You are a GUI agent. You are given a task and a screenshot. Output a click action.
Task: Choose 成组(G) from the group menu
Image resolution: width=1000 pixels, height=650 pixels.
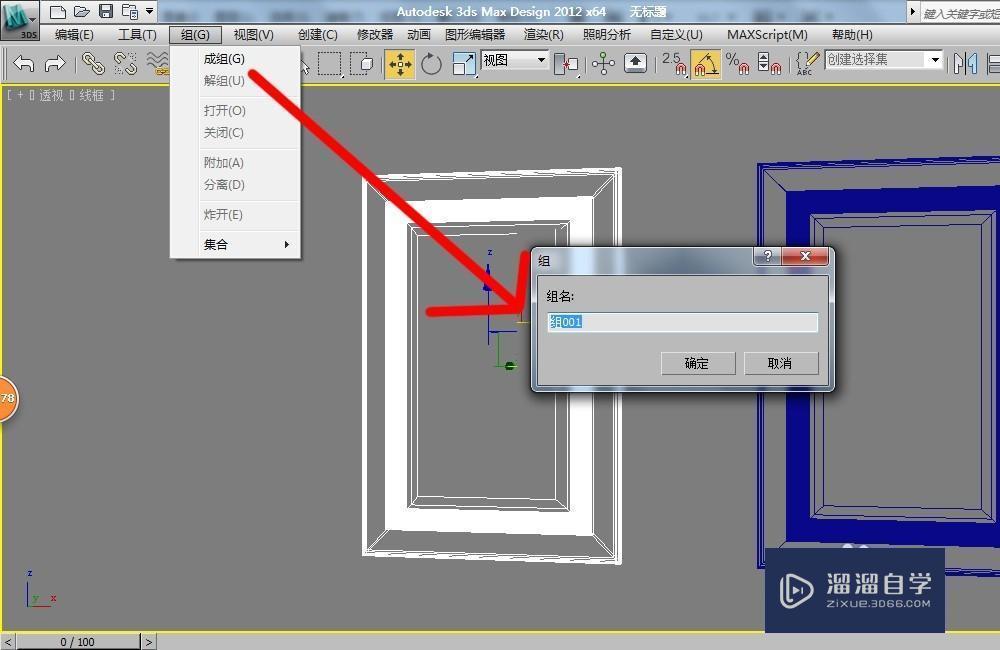[235, 59]
